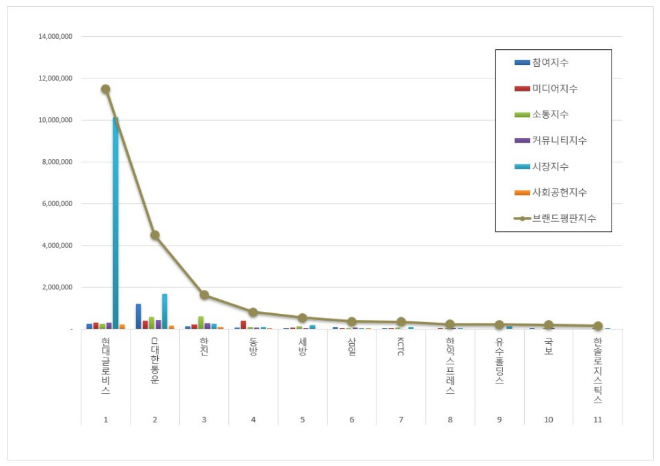Image resolution: width=660 pixels, height=466 pixels.
Task: Click the line data point above 한진
Action: [204, 295]
